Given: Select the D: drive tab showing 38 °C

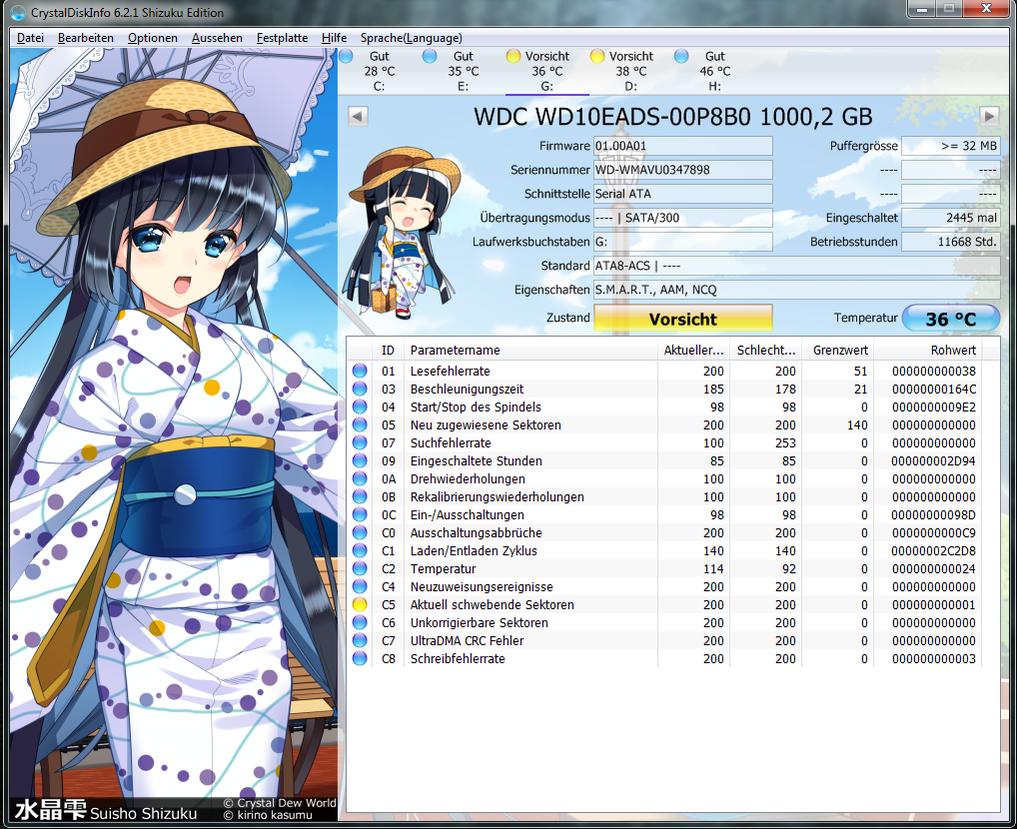Looking at the screenshot, I should (630, 71).
